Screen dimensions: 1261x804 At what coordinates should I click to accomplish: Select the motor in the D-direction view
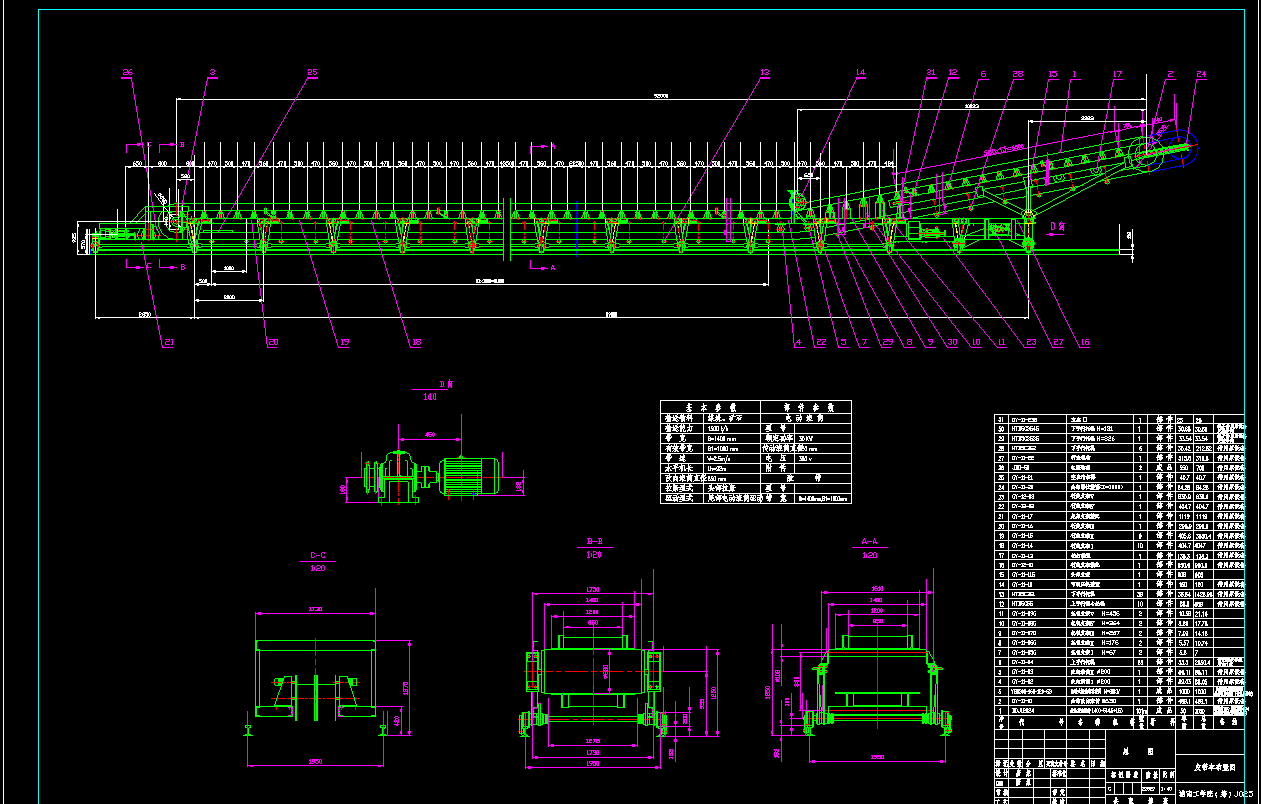click(x=470, y=476)
